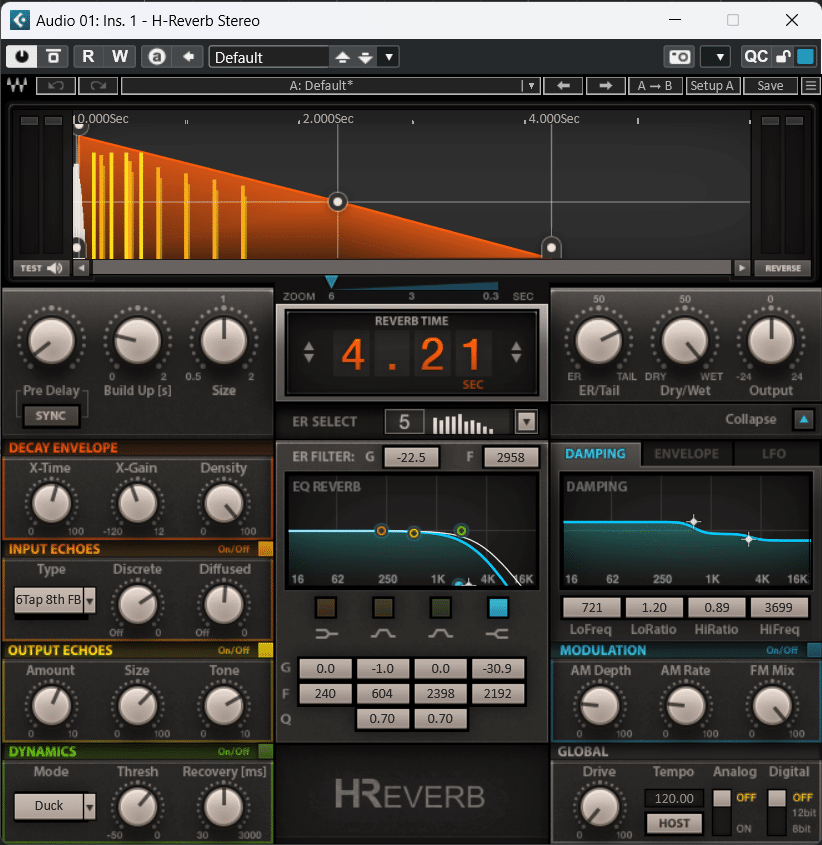The width and height of the screenshot is (822, 845).
Task: Click the Default preset name field
Action: [269, 57]
